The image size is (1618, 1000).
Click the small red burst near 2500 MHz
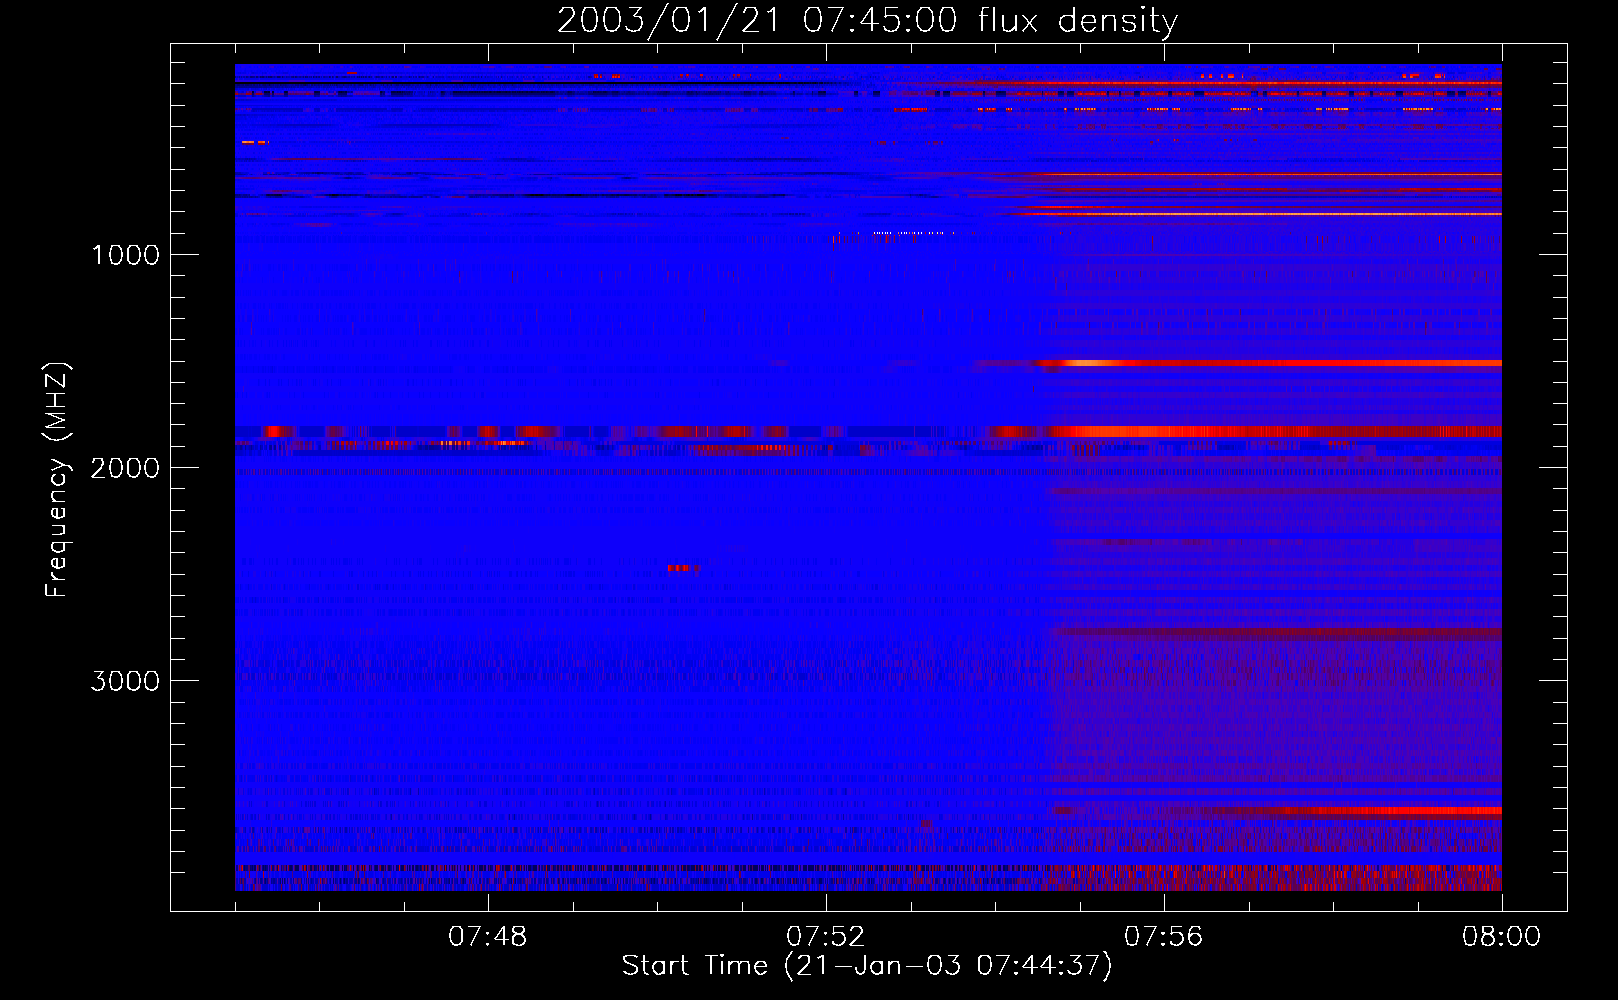point(683,568)
